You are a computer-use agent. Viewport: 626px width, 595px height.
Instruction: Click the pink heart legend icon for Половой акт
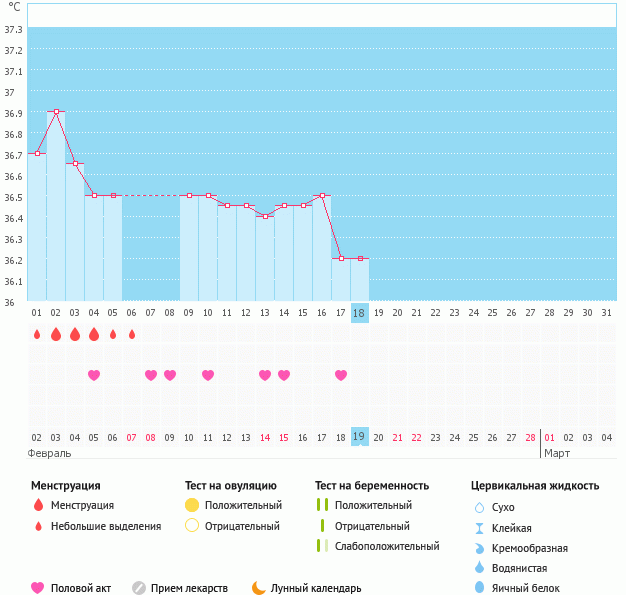pos(38,588)
